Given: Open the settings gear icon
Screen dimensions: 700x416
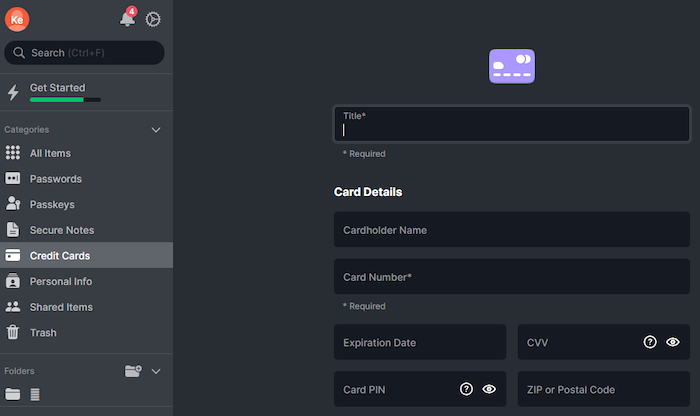Looking at the screenshot, I should [x=153, y=19].
